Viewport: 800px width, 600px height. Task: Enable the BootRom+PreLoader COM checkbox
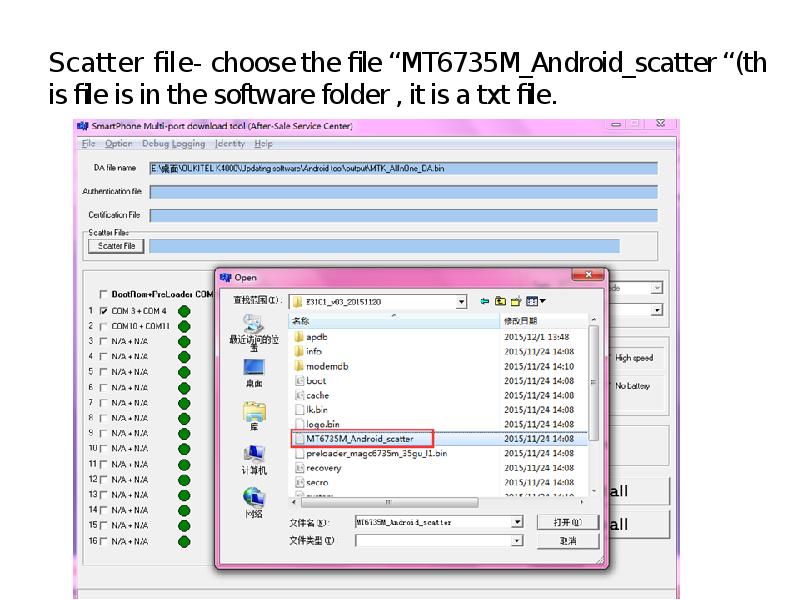tap(103, 295)
